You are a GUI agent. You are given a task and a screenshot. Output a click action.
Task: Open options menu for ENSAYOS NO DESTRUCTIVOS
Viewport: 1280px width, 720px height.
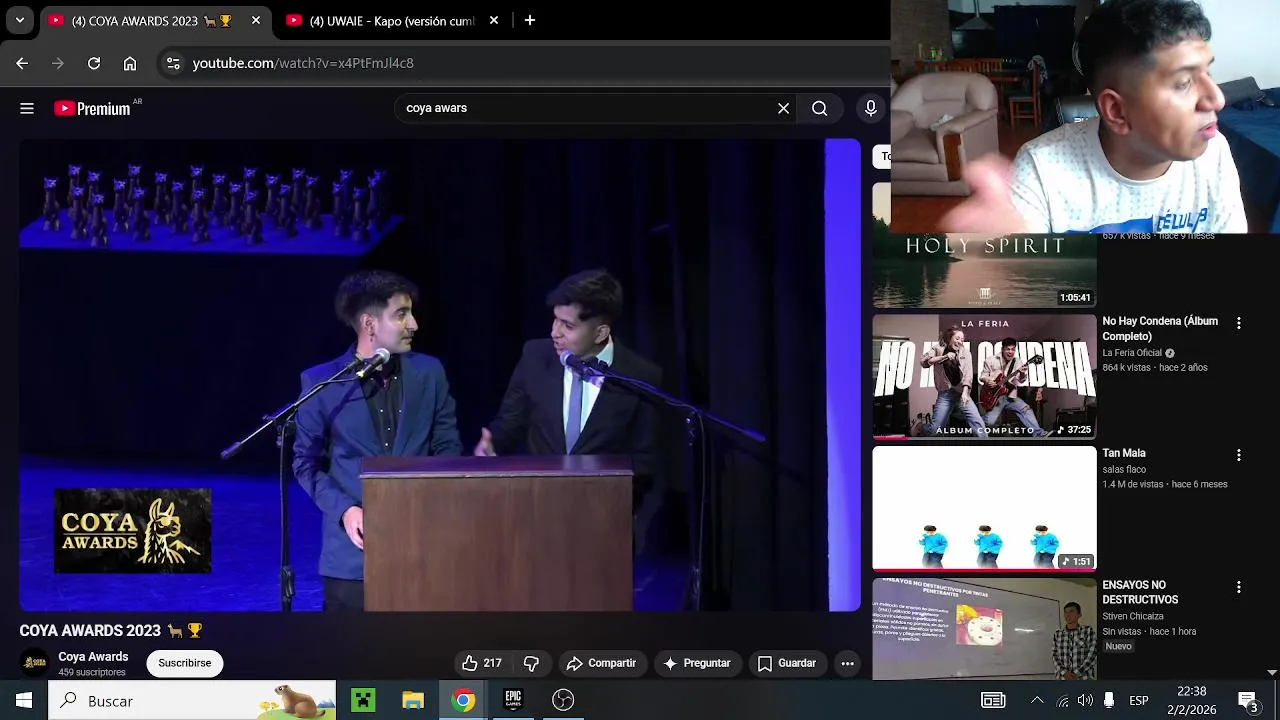[x=1239, y=587]
